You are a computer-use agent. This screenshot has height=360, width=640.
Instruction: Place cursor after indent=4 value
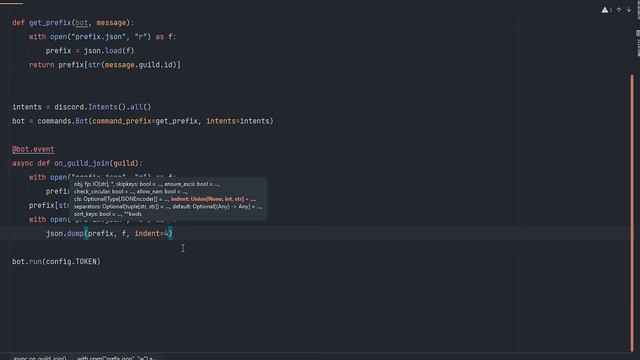[x=169, y=233]
